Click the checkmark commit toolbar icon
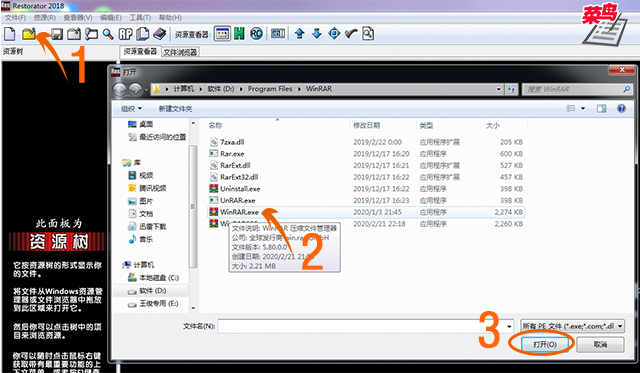 (351, 34)
